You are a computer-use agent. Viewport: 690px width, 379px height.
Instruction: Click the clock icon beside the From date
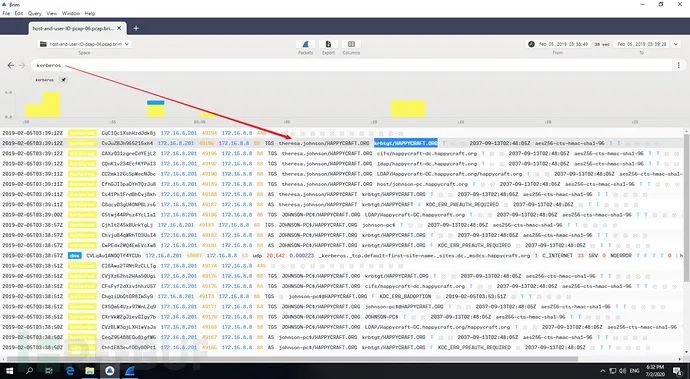point(531,44)
